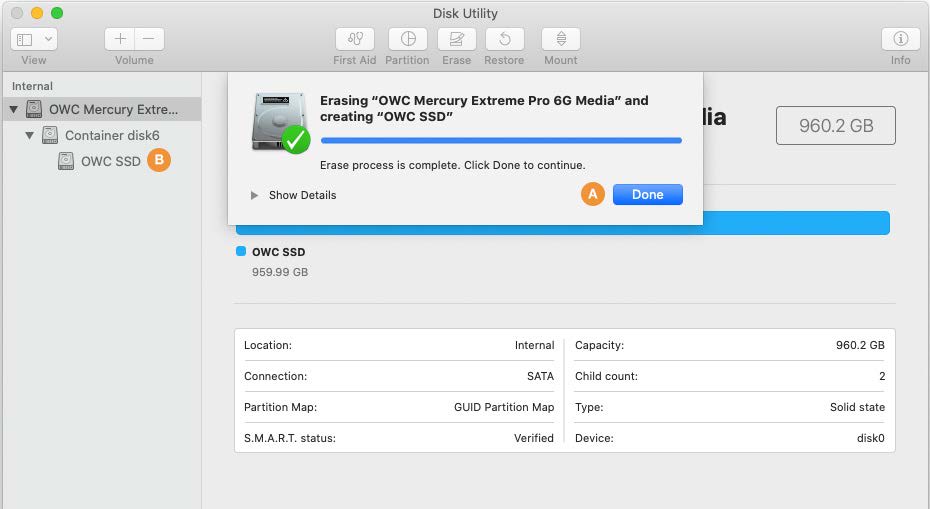
Task: Open the View sidebar options button
Action: (x=25, y=40)
